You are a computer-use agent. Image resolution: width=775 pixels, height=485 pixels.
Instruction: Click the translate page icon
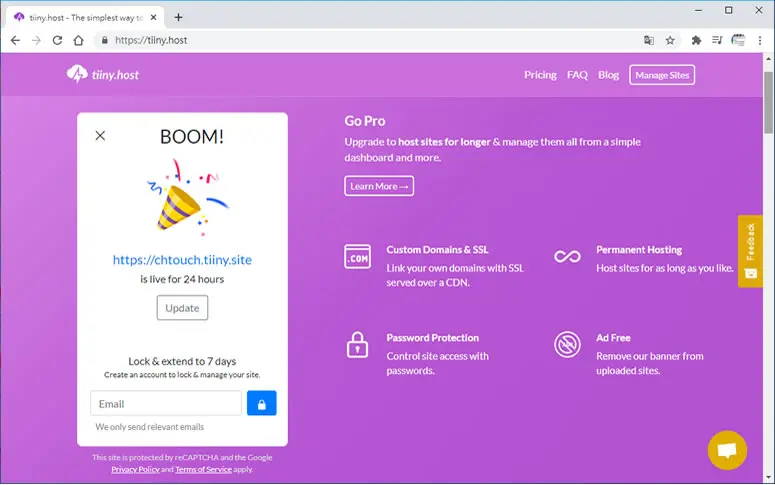click(649, 41)
